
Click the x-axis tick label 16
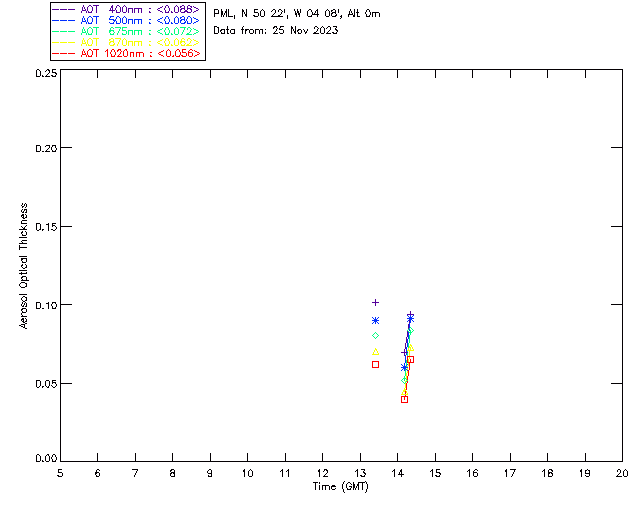coord(473,473)
